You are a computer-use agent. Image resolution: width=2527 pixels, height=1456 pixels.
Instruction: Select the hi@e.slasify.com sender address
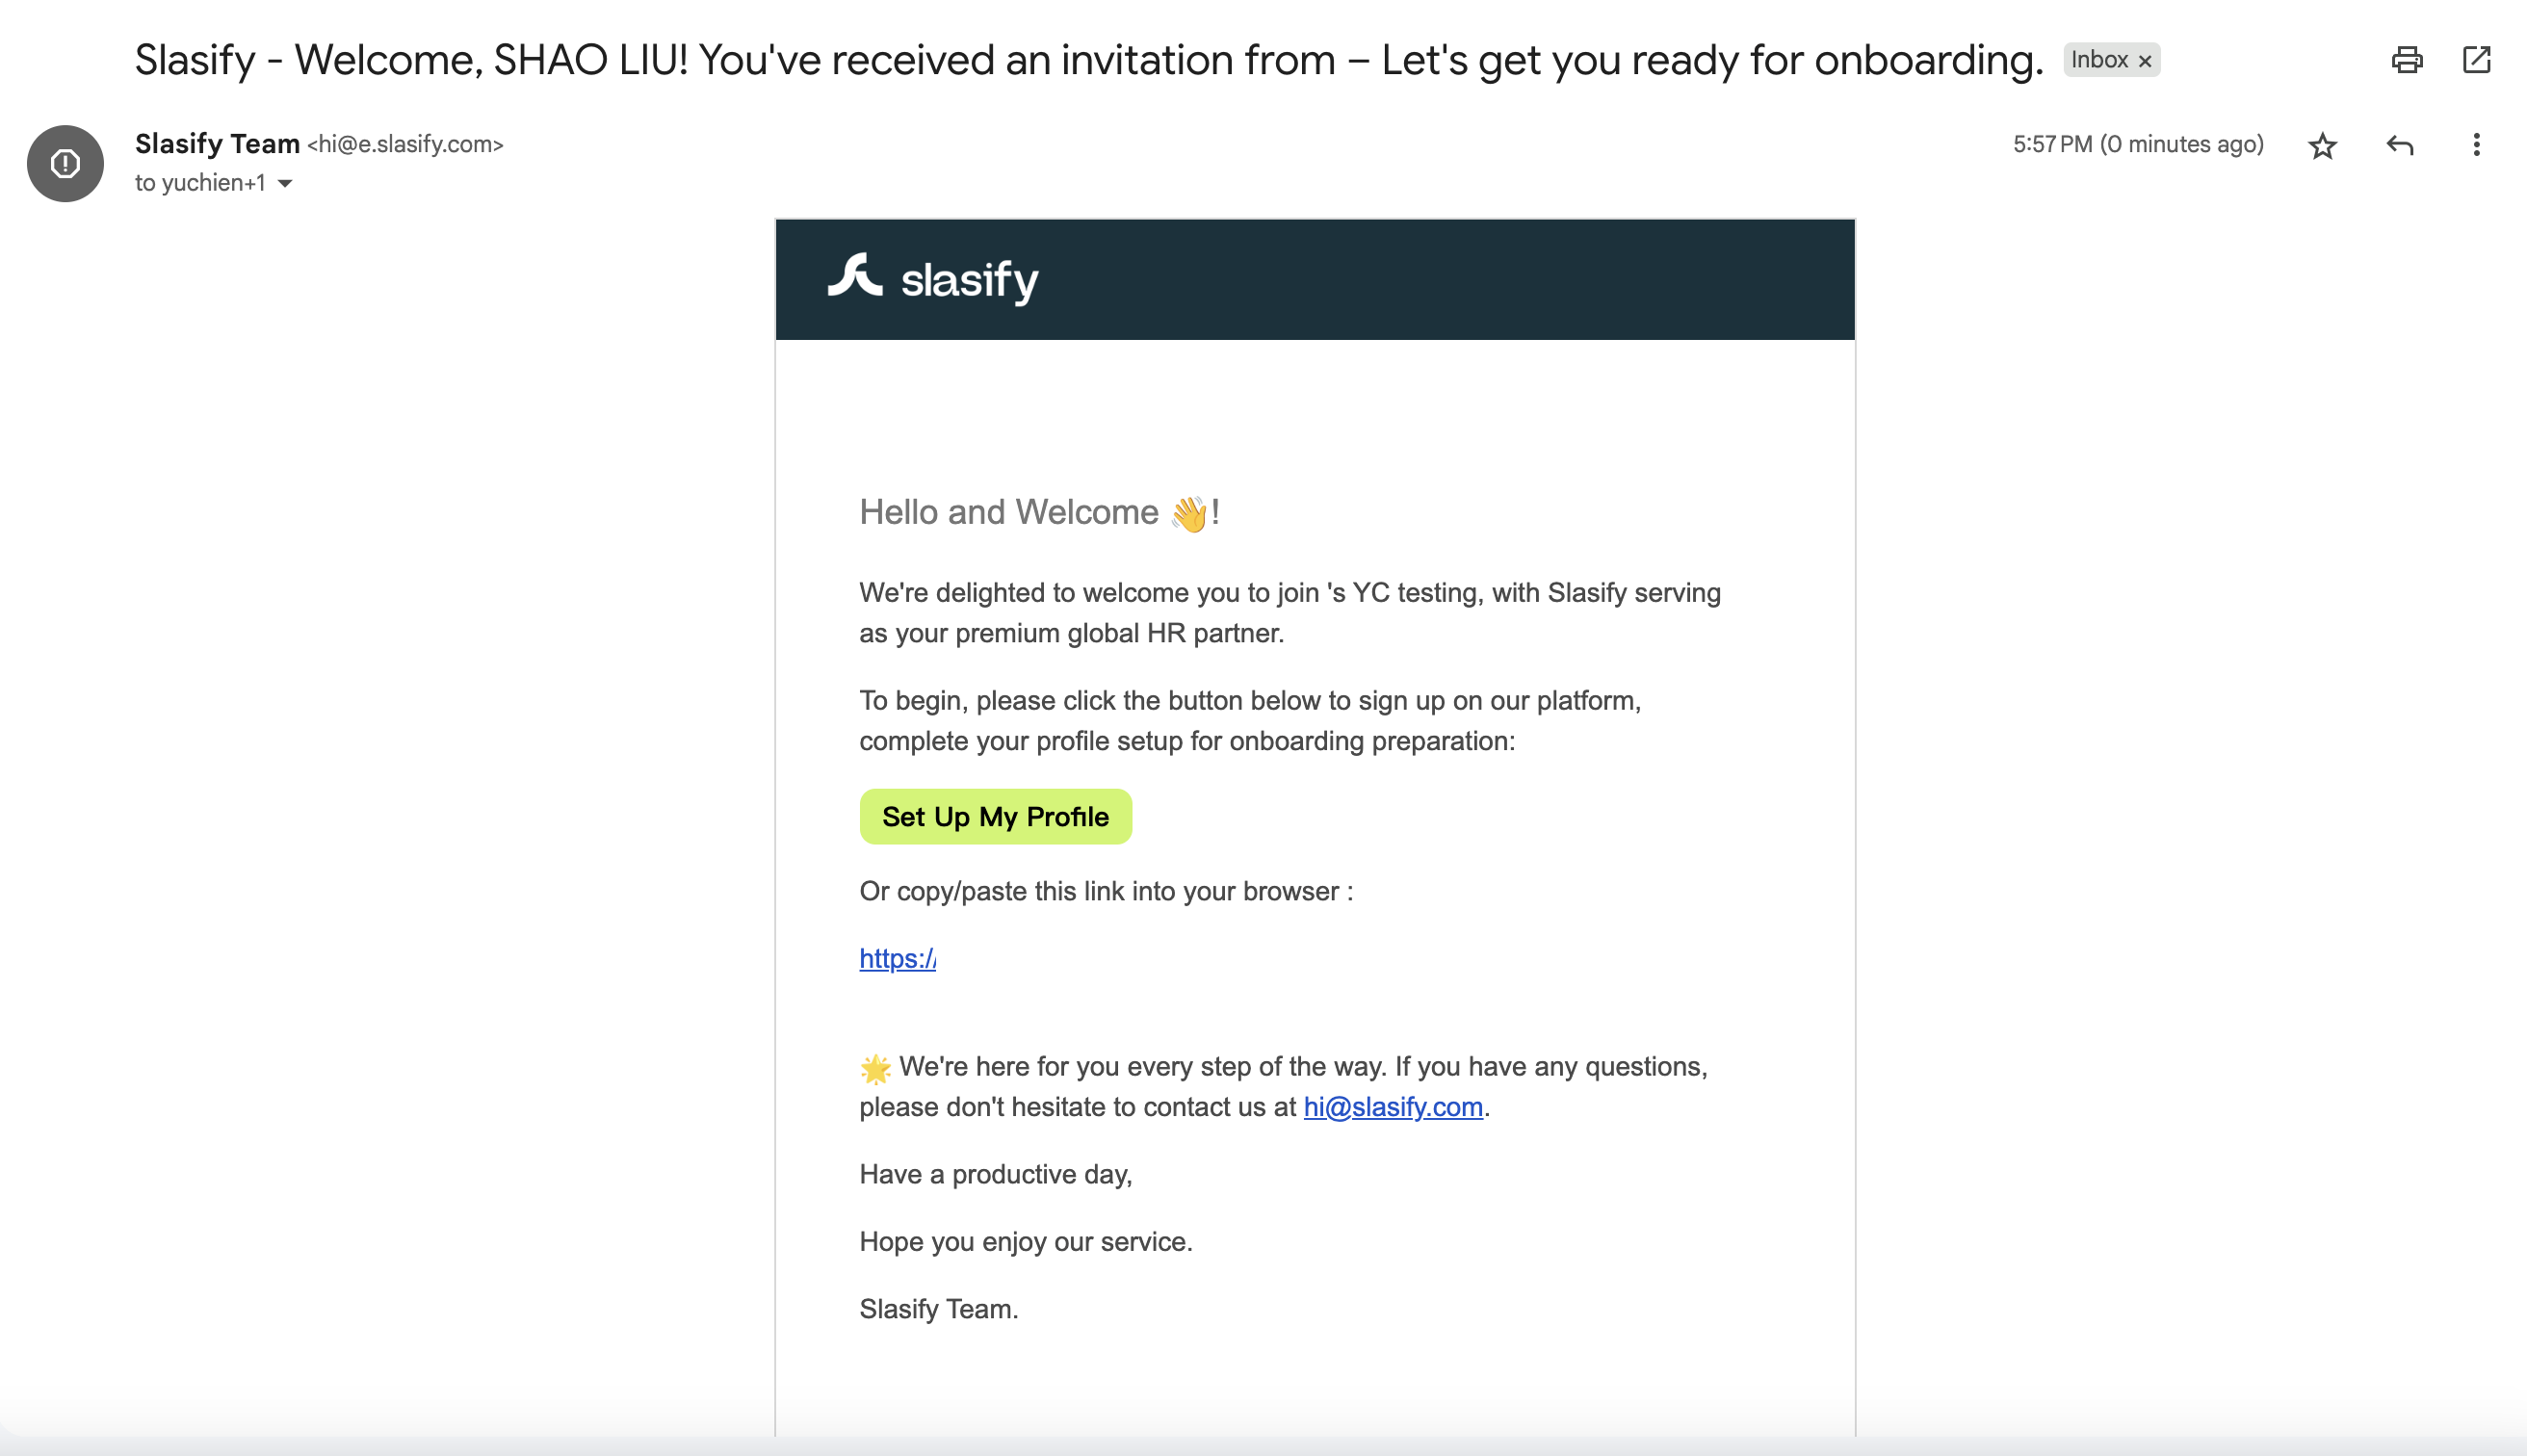[405, 145]
